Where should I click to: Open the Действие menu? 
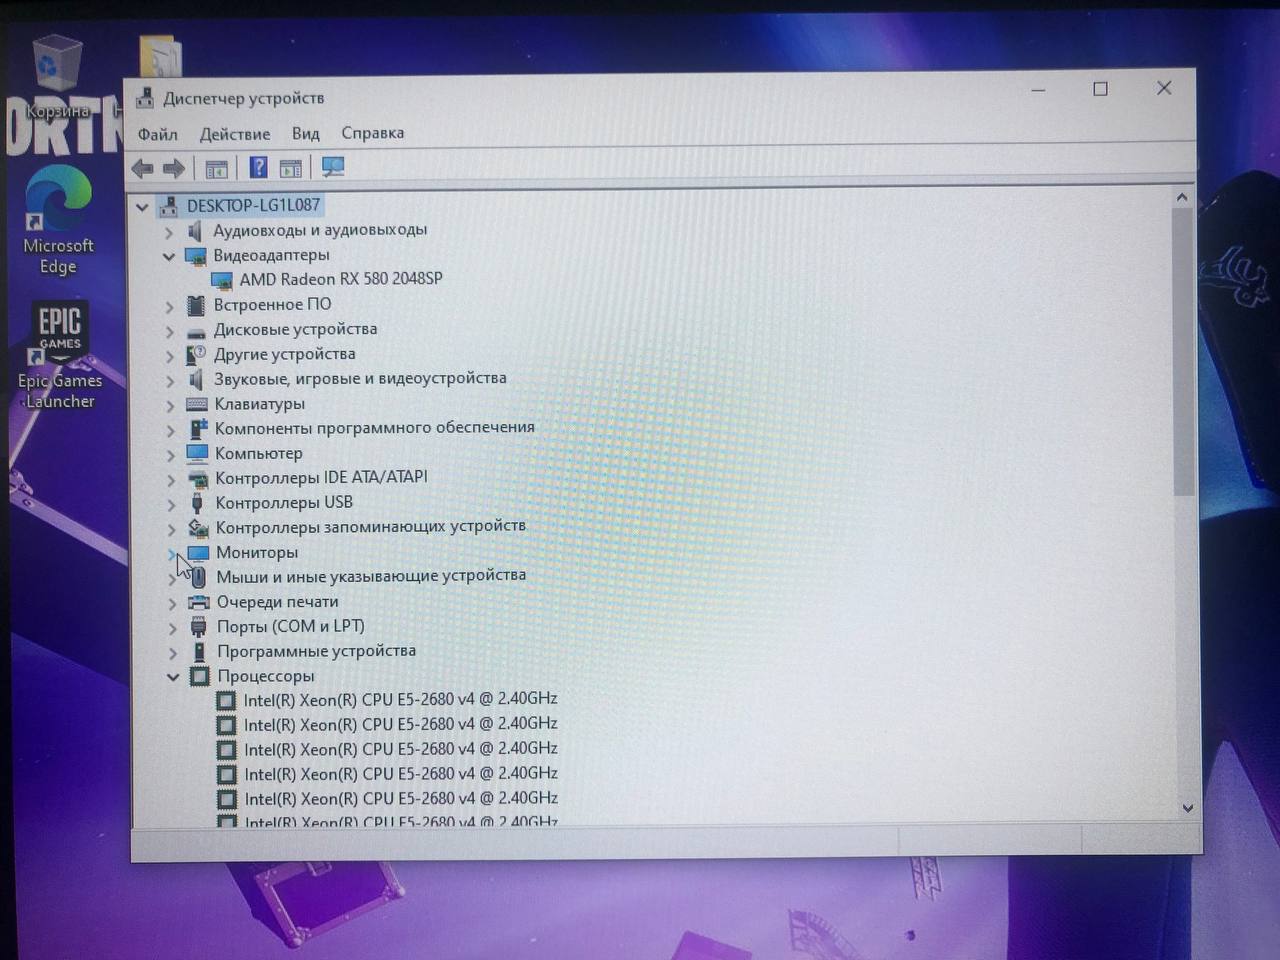coord(235,134)
